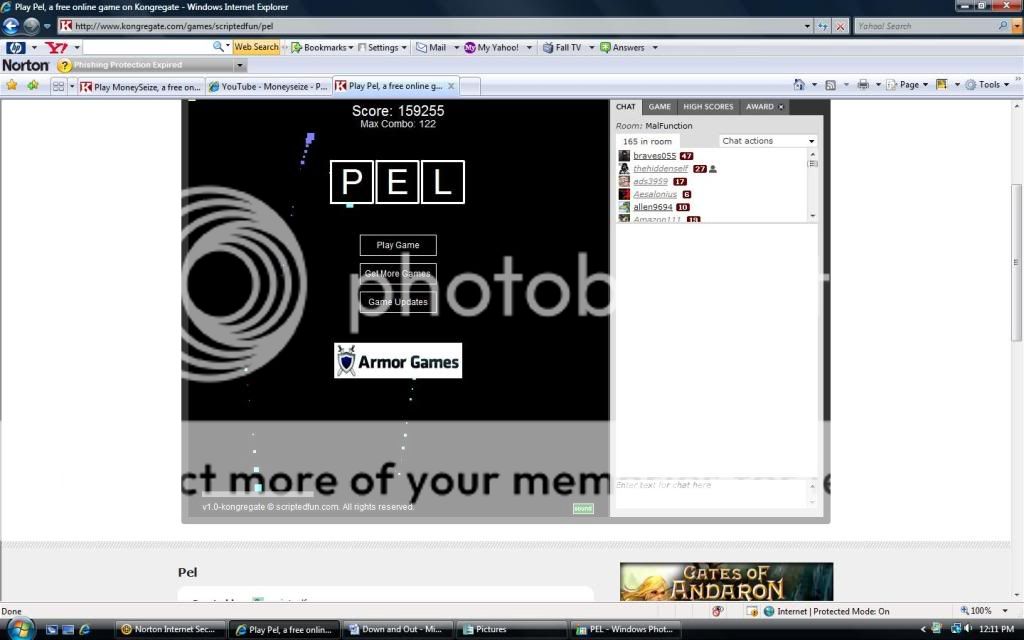Click the browser Forward arrow button
This screenshot has height=640, width=1024.
tap(31, 26)
